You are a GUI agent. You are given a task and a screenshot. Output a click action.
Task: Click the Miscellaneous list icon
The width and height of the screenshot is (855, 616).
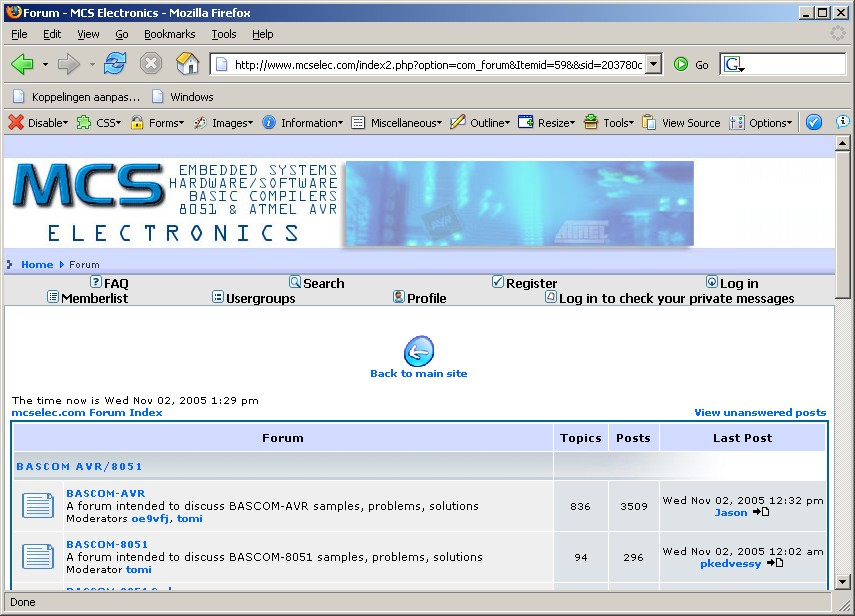pos(358,122)
